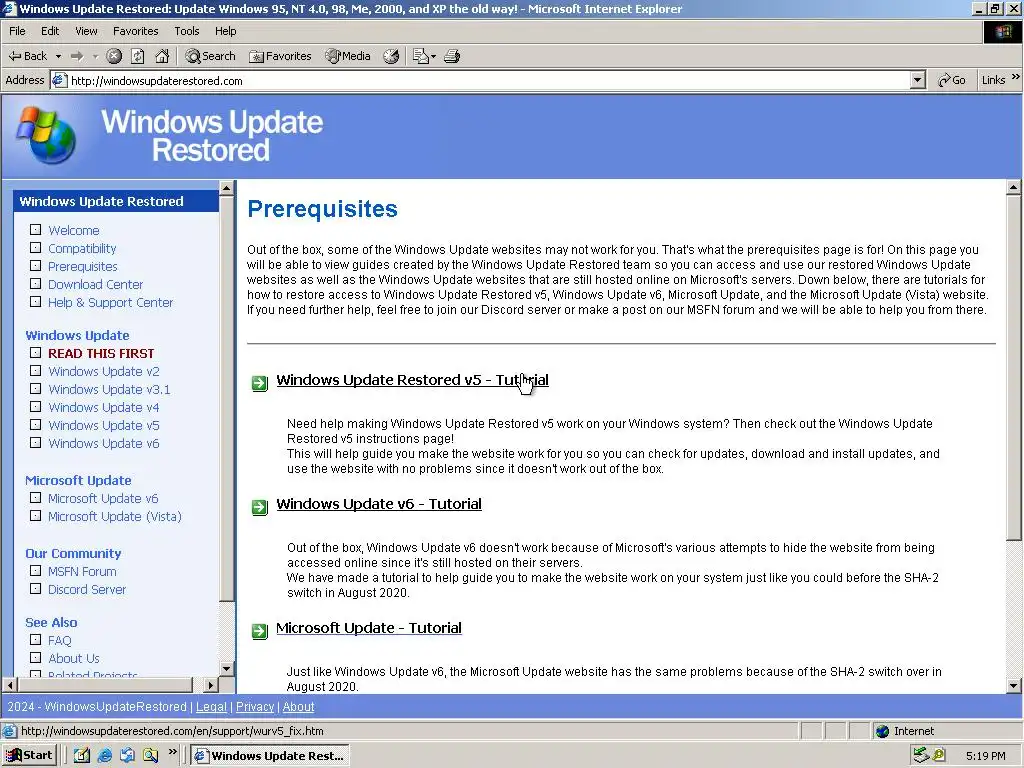Viewport: 1024px width, 768px height.
Task: Click main page scrollbar down arrow
Action: pyautogui.click(x=1014, y=686)
